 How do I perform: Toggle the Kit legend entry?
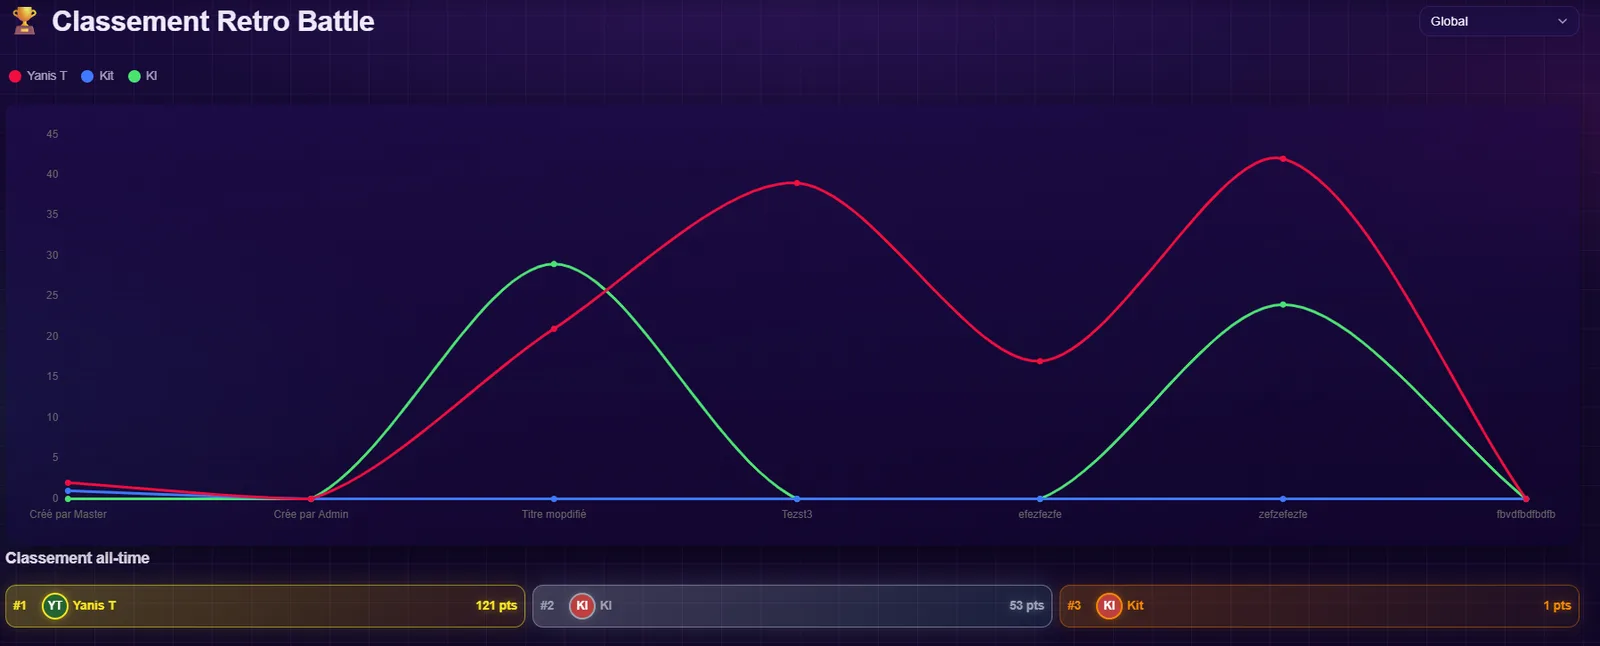point(97,76)
